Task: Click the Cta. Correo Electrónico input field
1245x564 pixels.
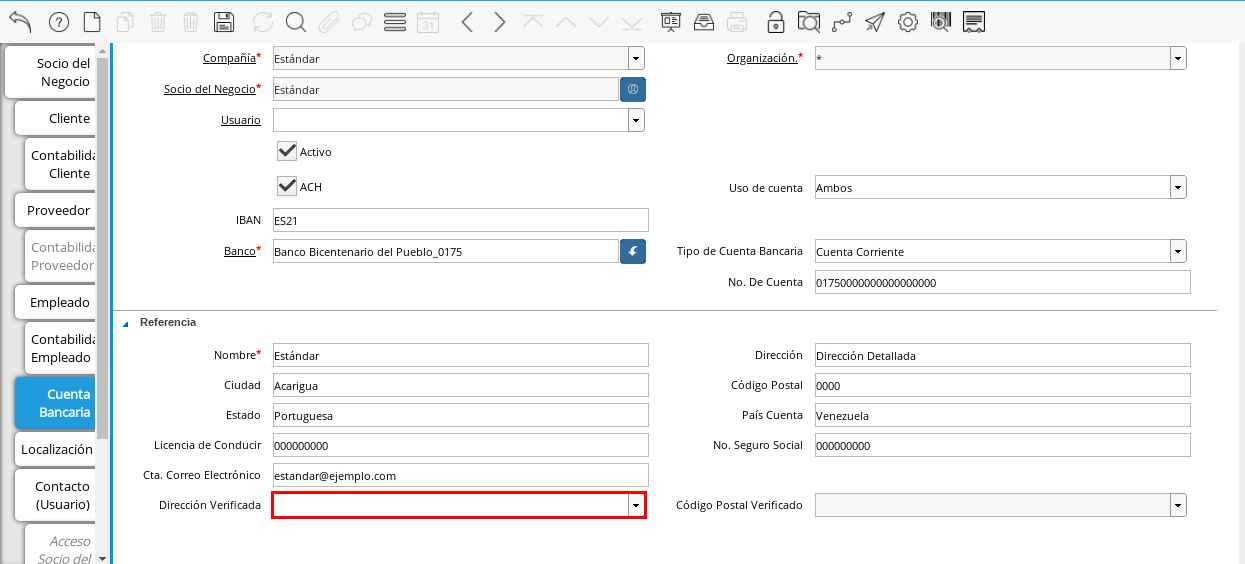Action: (x=460, y=475)
